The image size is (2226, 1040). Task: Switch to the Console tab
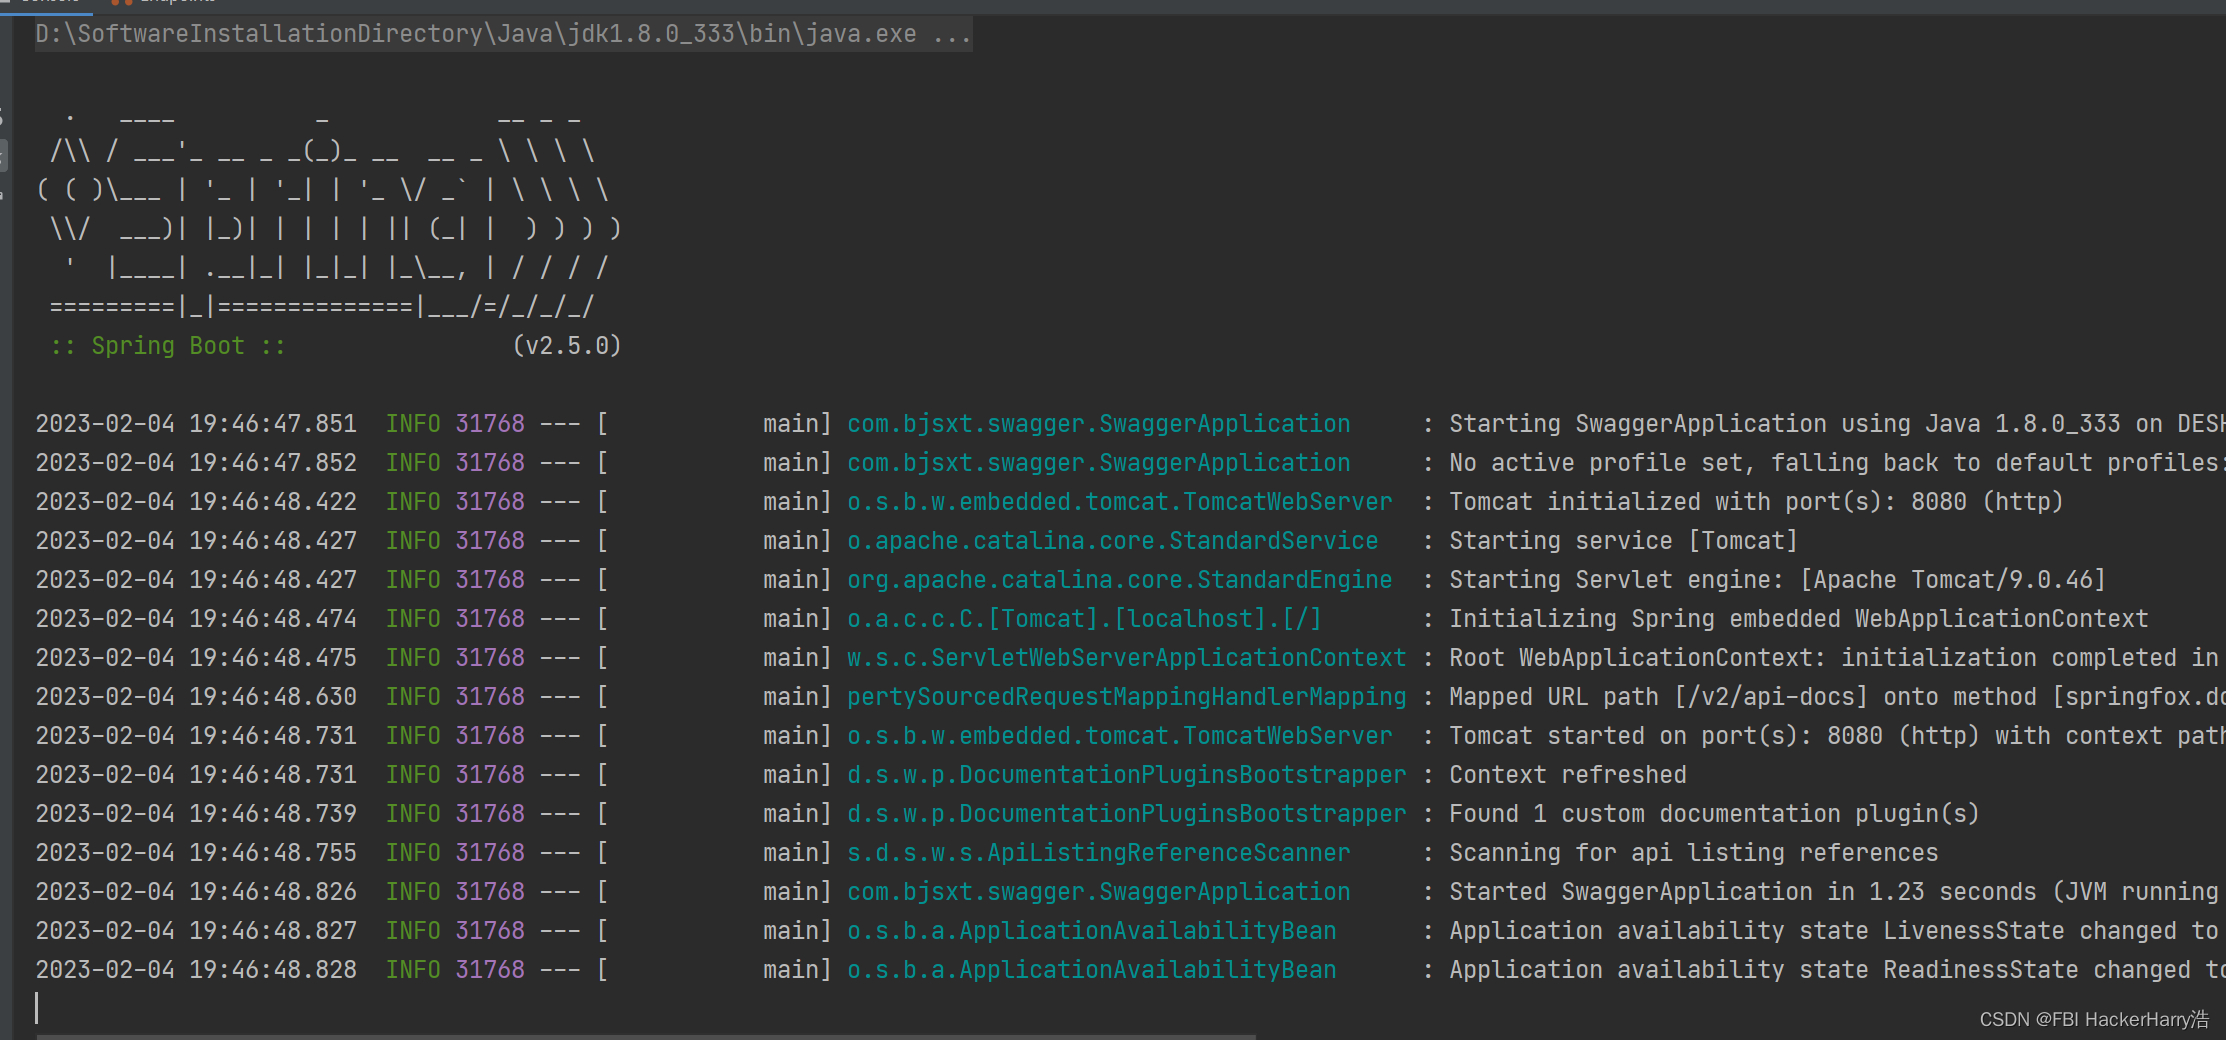click(45, 2)
